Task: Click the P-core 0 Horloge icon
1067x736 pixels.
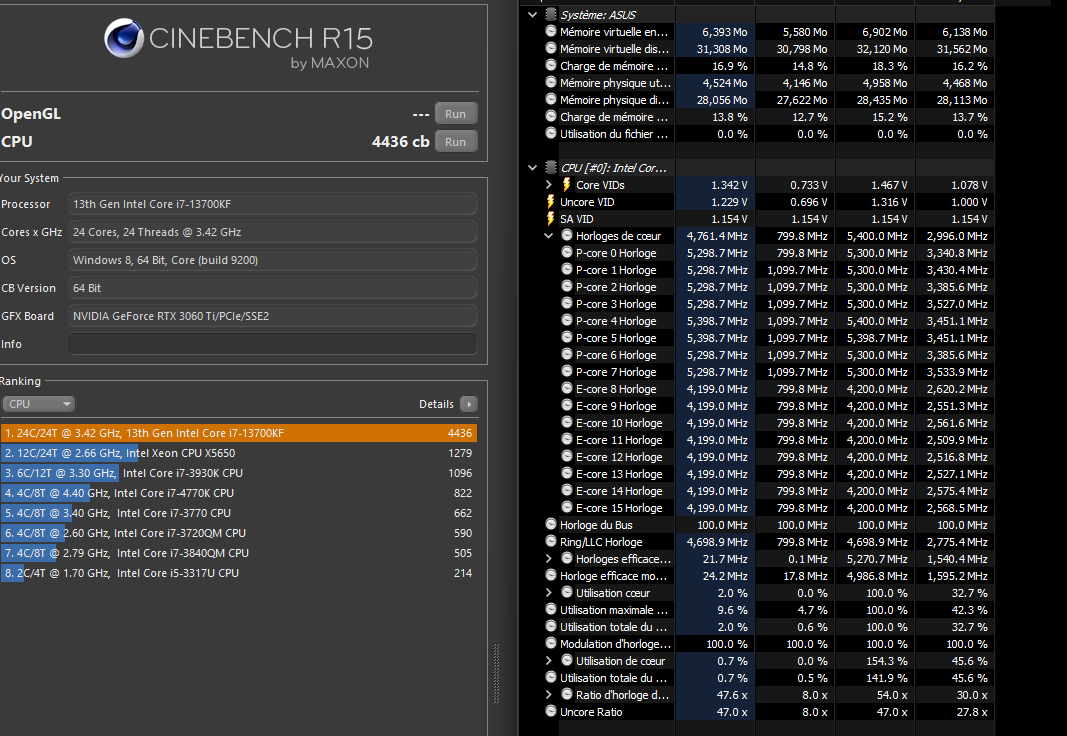Action: coord(567,252)
